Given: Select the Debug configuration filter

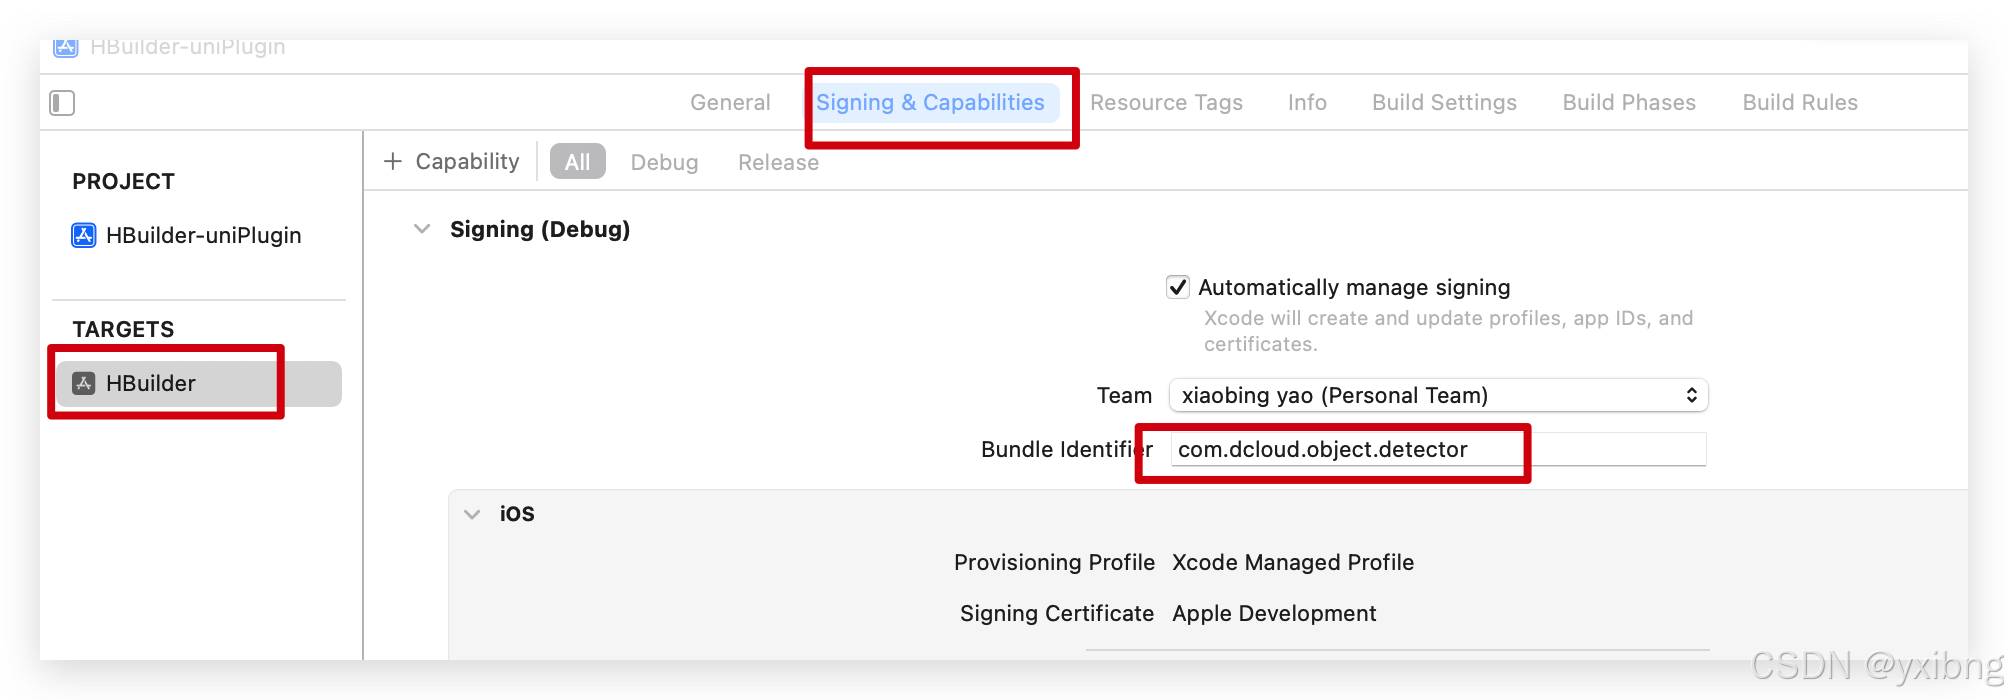Looking at the screenshot, I should [x=664, y=162].
